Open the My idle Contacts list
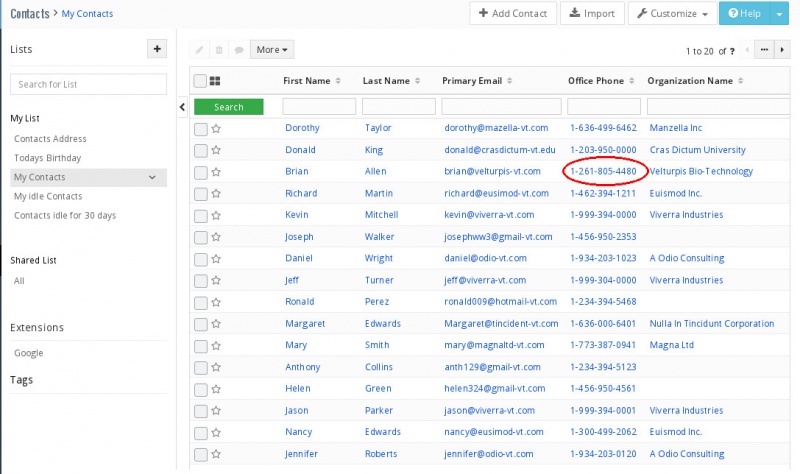Image resolution: width=800 pixels, height=474 pixels. [48, 196]
